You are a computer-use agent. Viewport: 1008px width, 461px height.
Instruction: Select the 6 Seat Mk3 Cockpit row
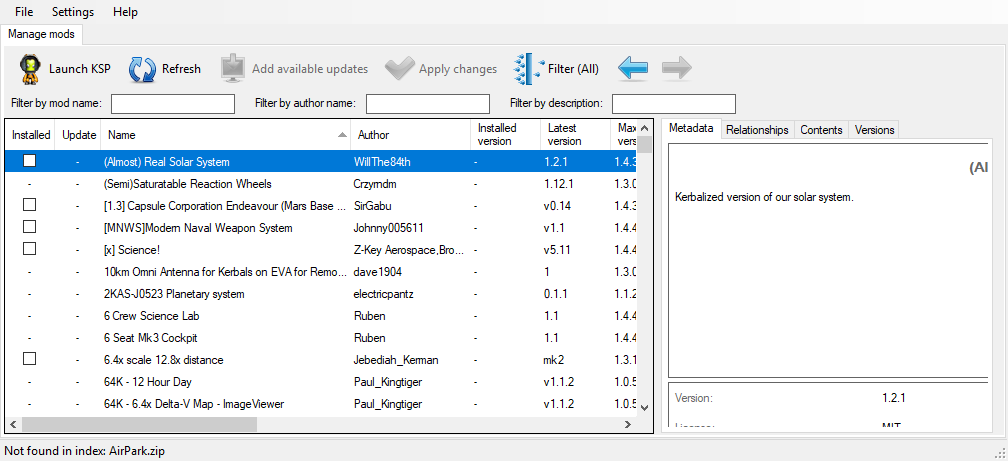(321, 338)
